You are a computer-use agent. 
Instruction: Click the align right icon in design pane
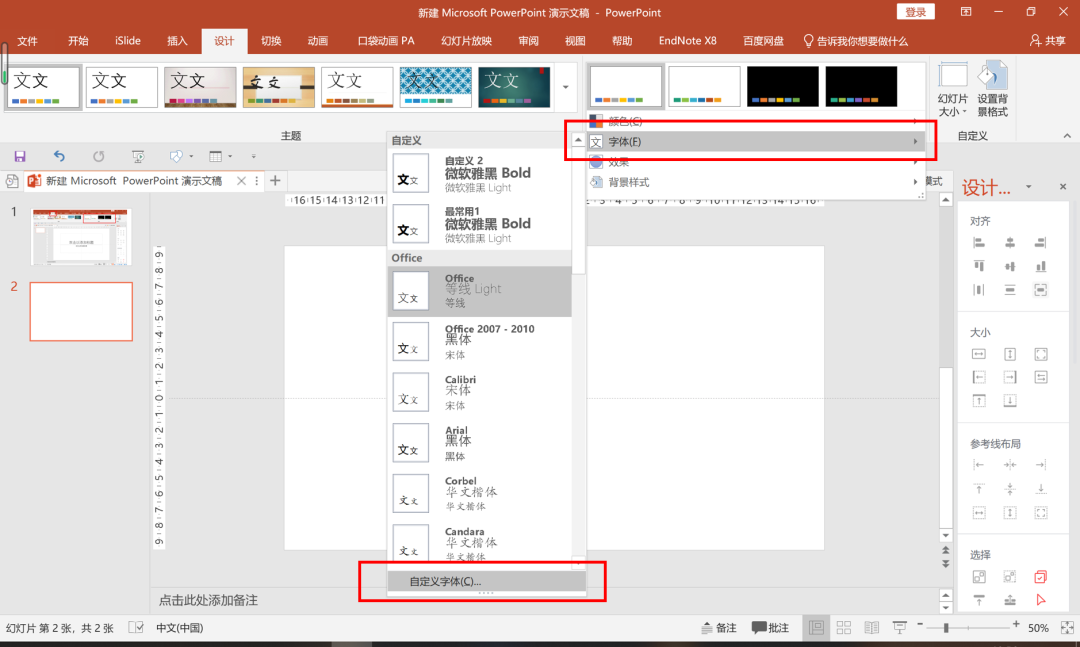point(1040,243)
